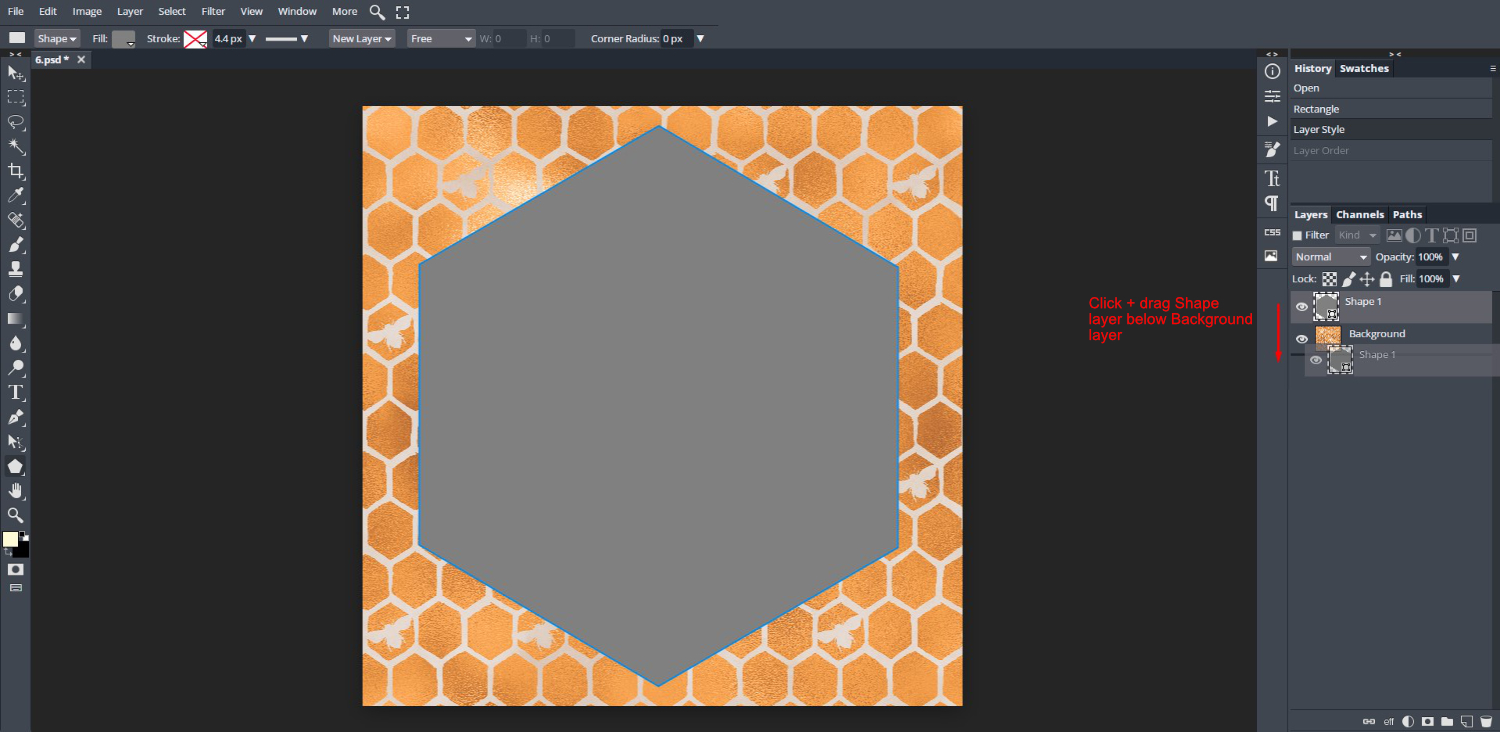
Task: Open the Fill color swatch
Action: pyautogui.click(x=124, y=39)
